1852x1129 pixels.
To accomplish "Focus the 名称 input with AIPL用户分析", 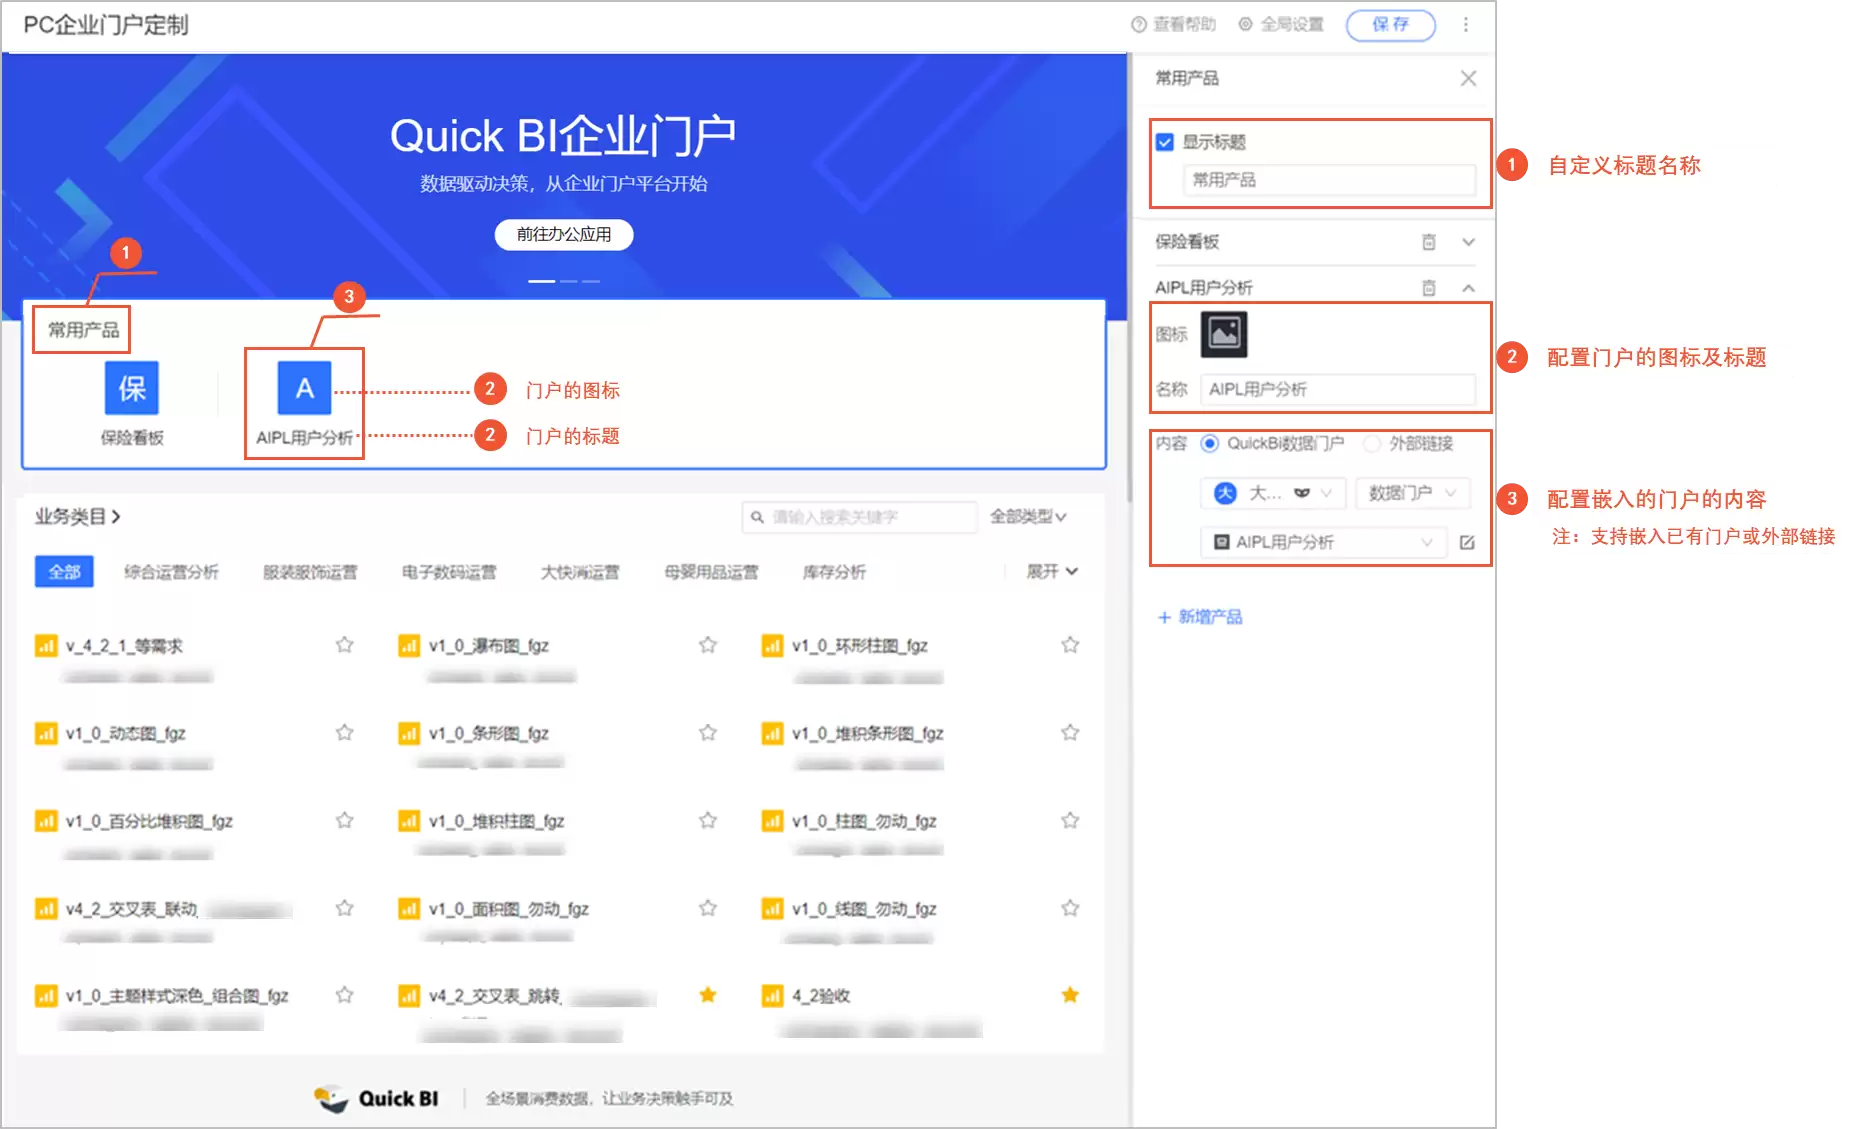I will [x=1338, y=389].
